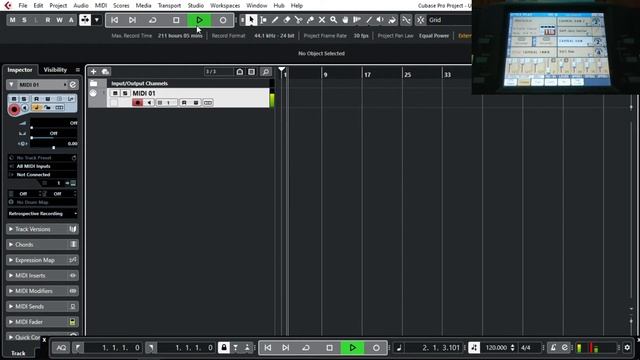The image size is (640, 360).
Task: Click Edit Channel Settings in Inspector
Action: [73, 84]
